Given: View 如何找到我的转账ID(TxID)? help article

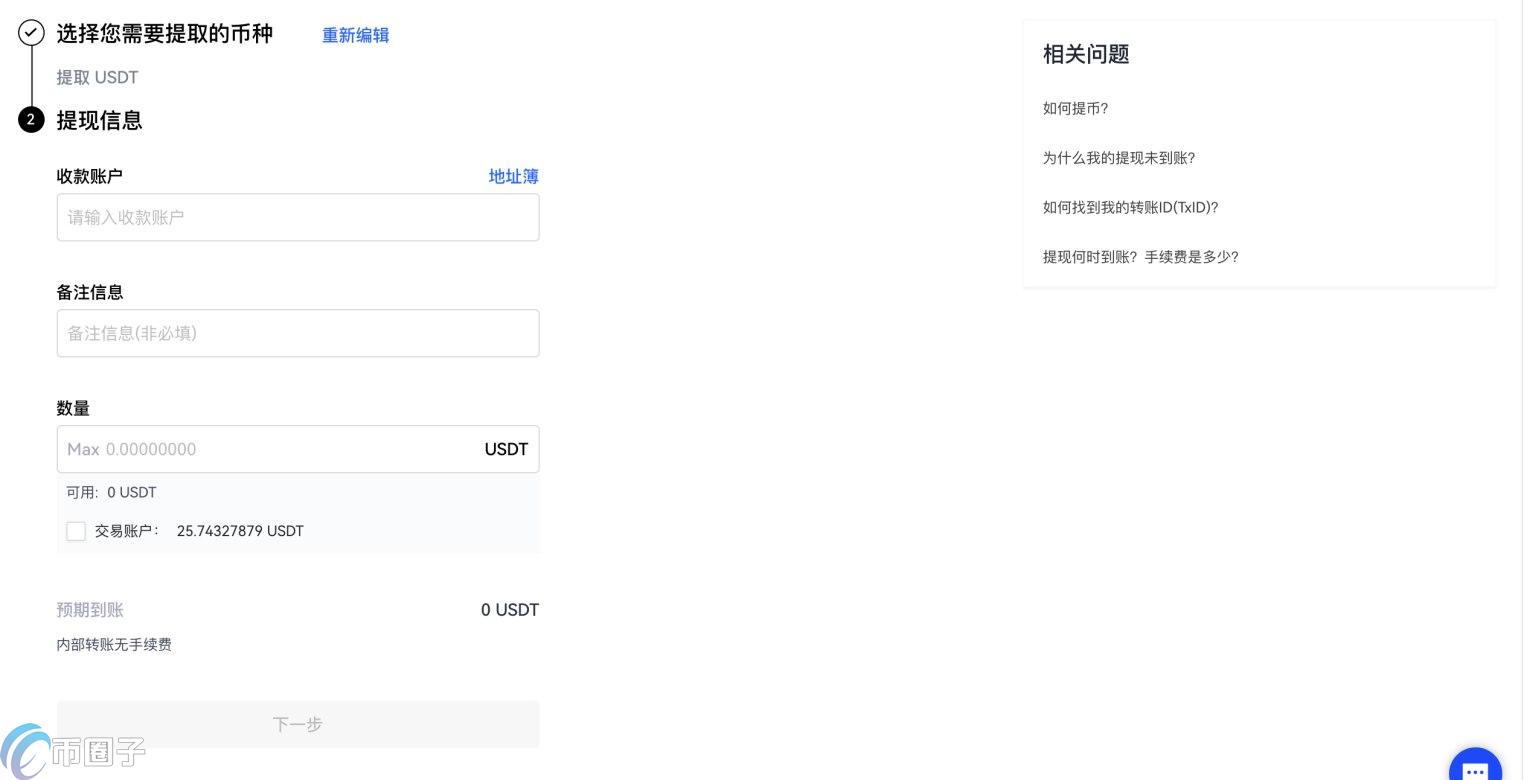Looking at the screenshot, I should coord(1130,207).
